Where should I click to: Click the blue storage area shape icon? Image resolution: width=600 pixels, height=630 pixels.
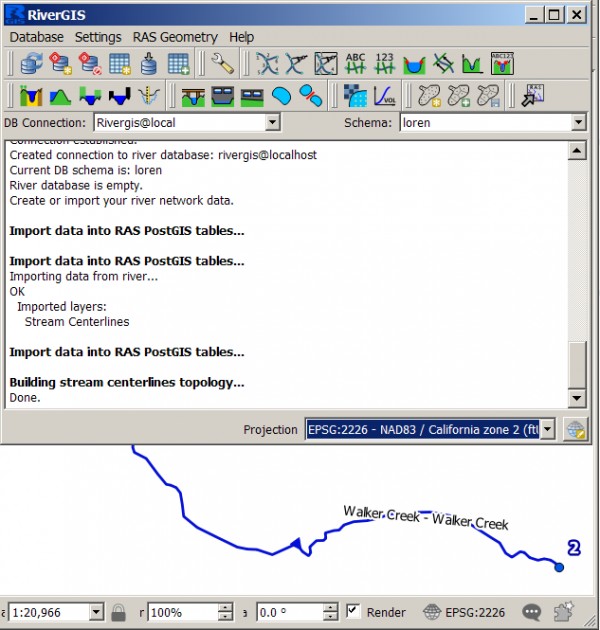pyautogui.click(x=281, y=96)
